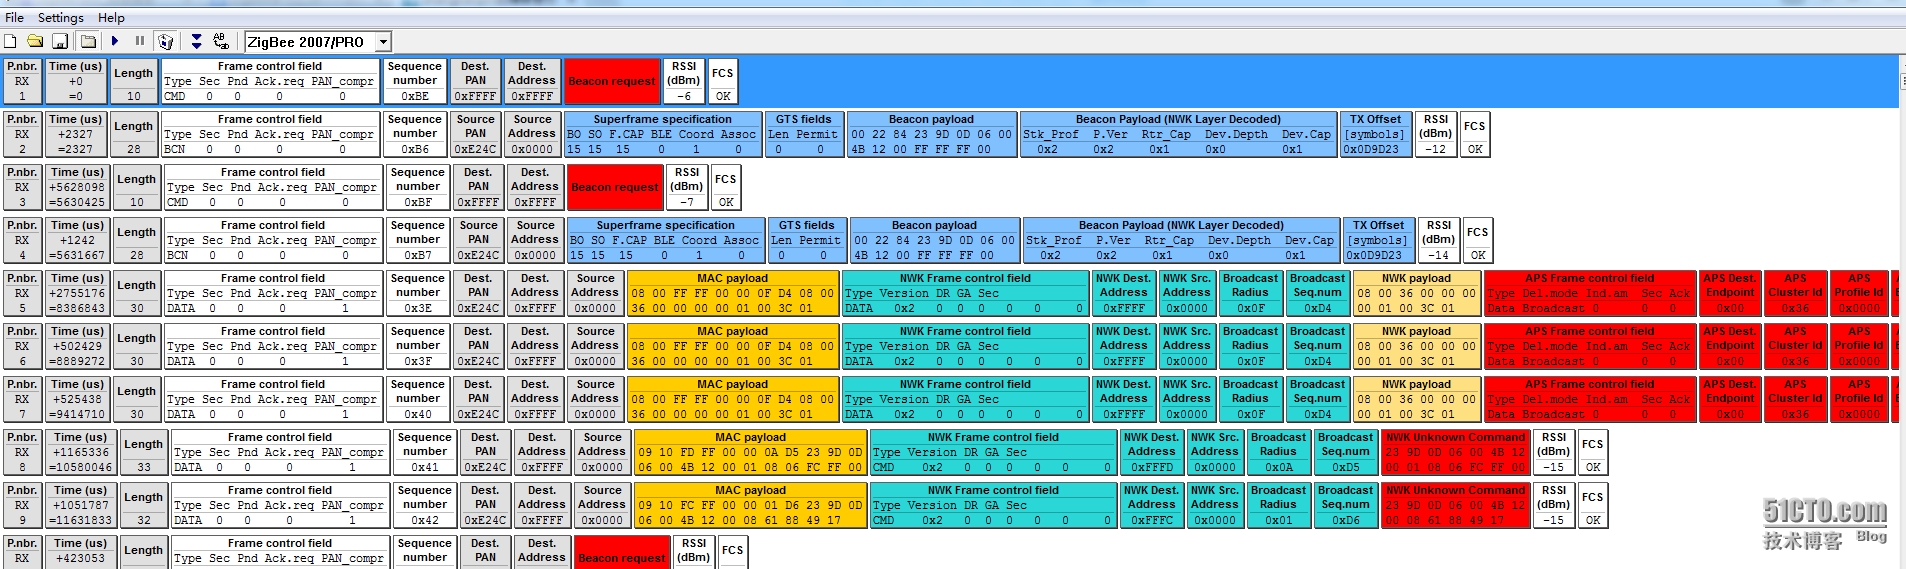
Task: Select packet 1 number cell
Action: coord(23,81)
